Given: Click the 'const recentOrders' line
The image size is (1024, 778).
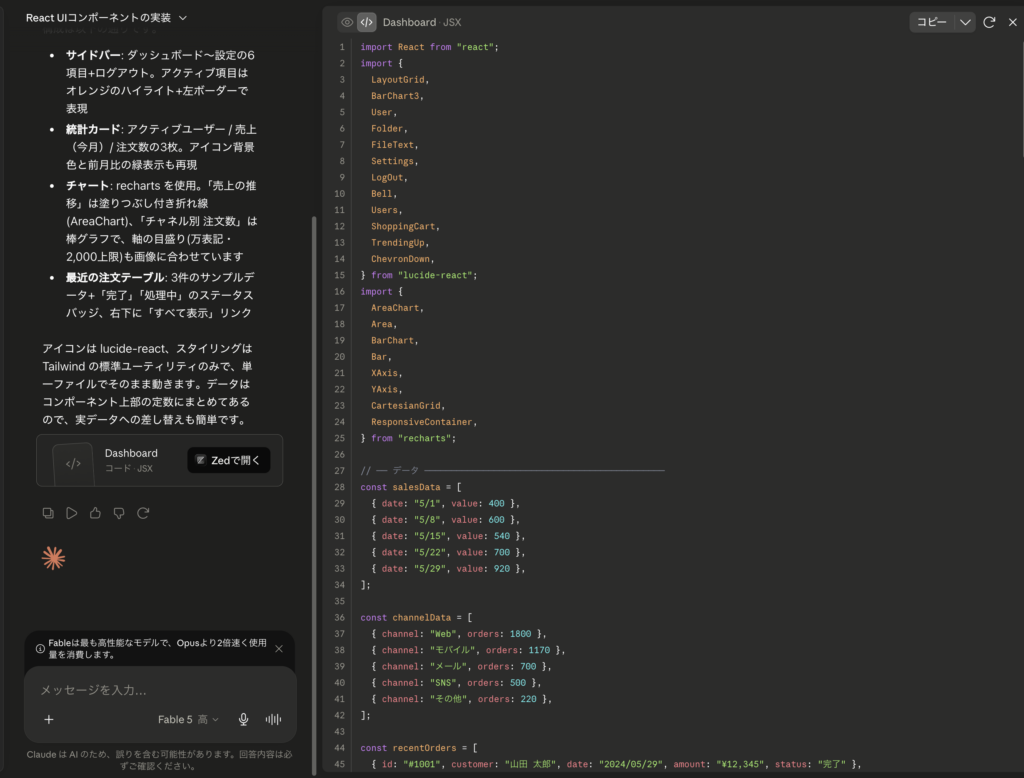Looking at the screenshot, I should coord(419,748).
